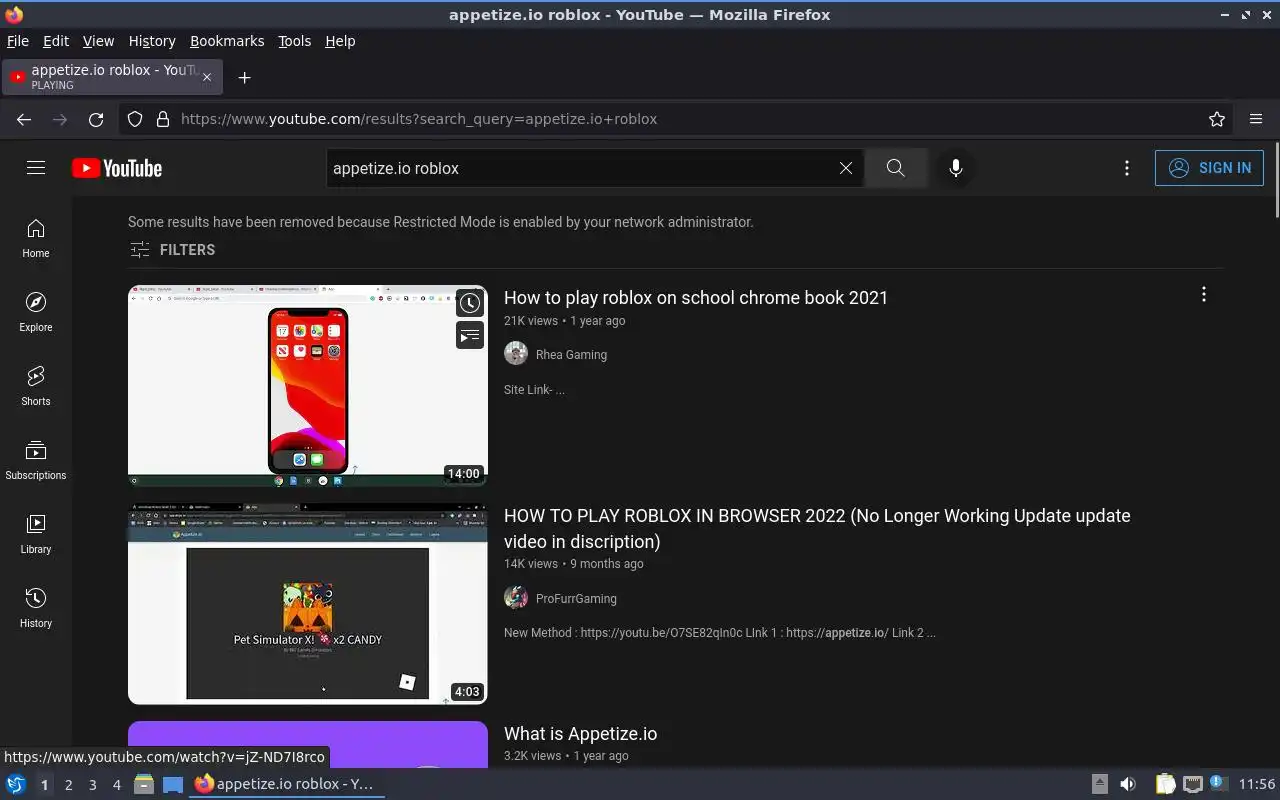Close the appetize.io roblox tab
The height and width of the screenshot is (800, 1280).
click(208, 77)
